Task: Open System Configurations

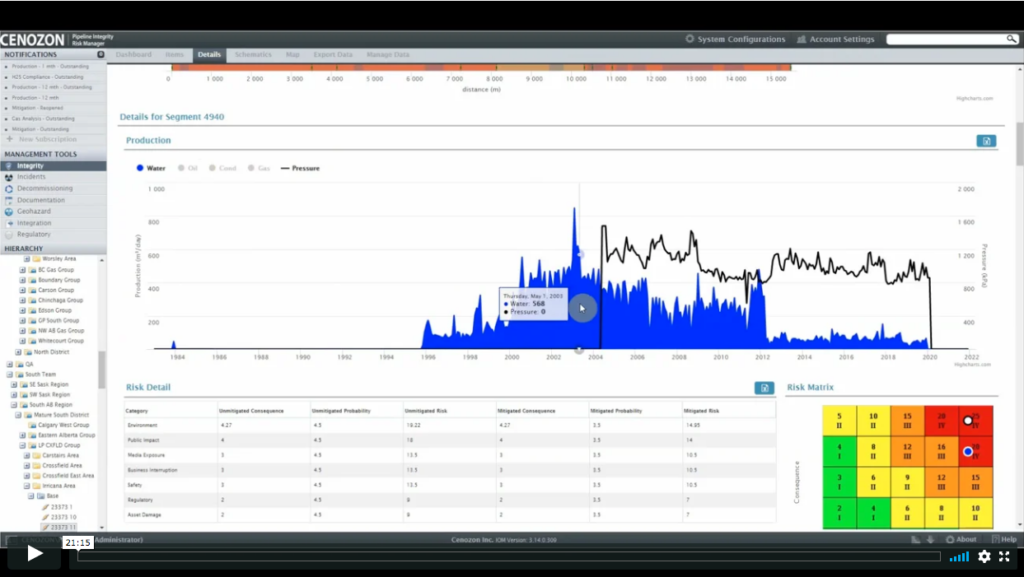Action: [x=735, y=39]
